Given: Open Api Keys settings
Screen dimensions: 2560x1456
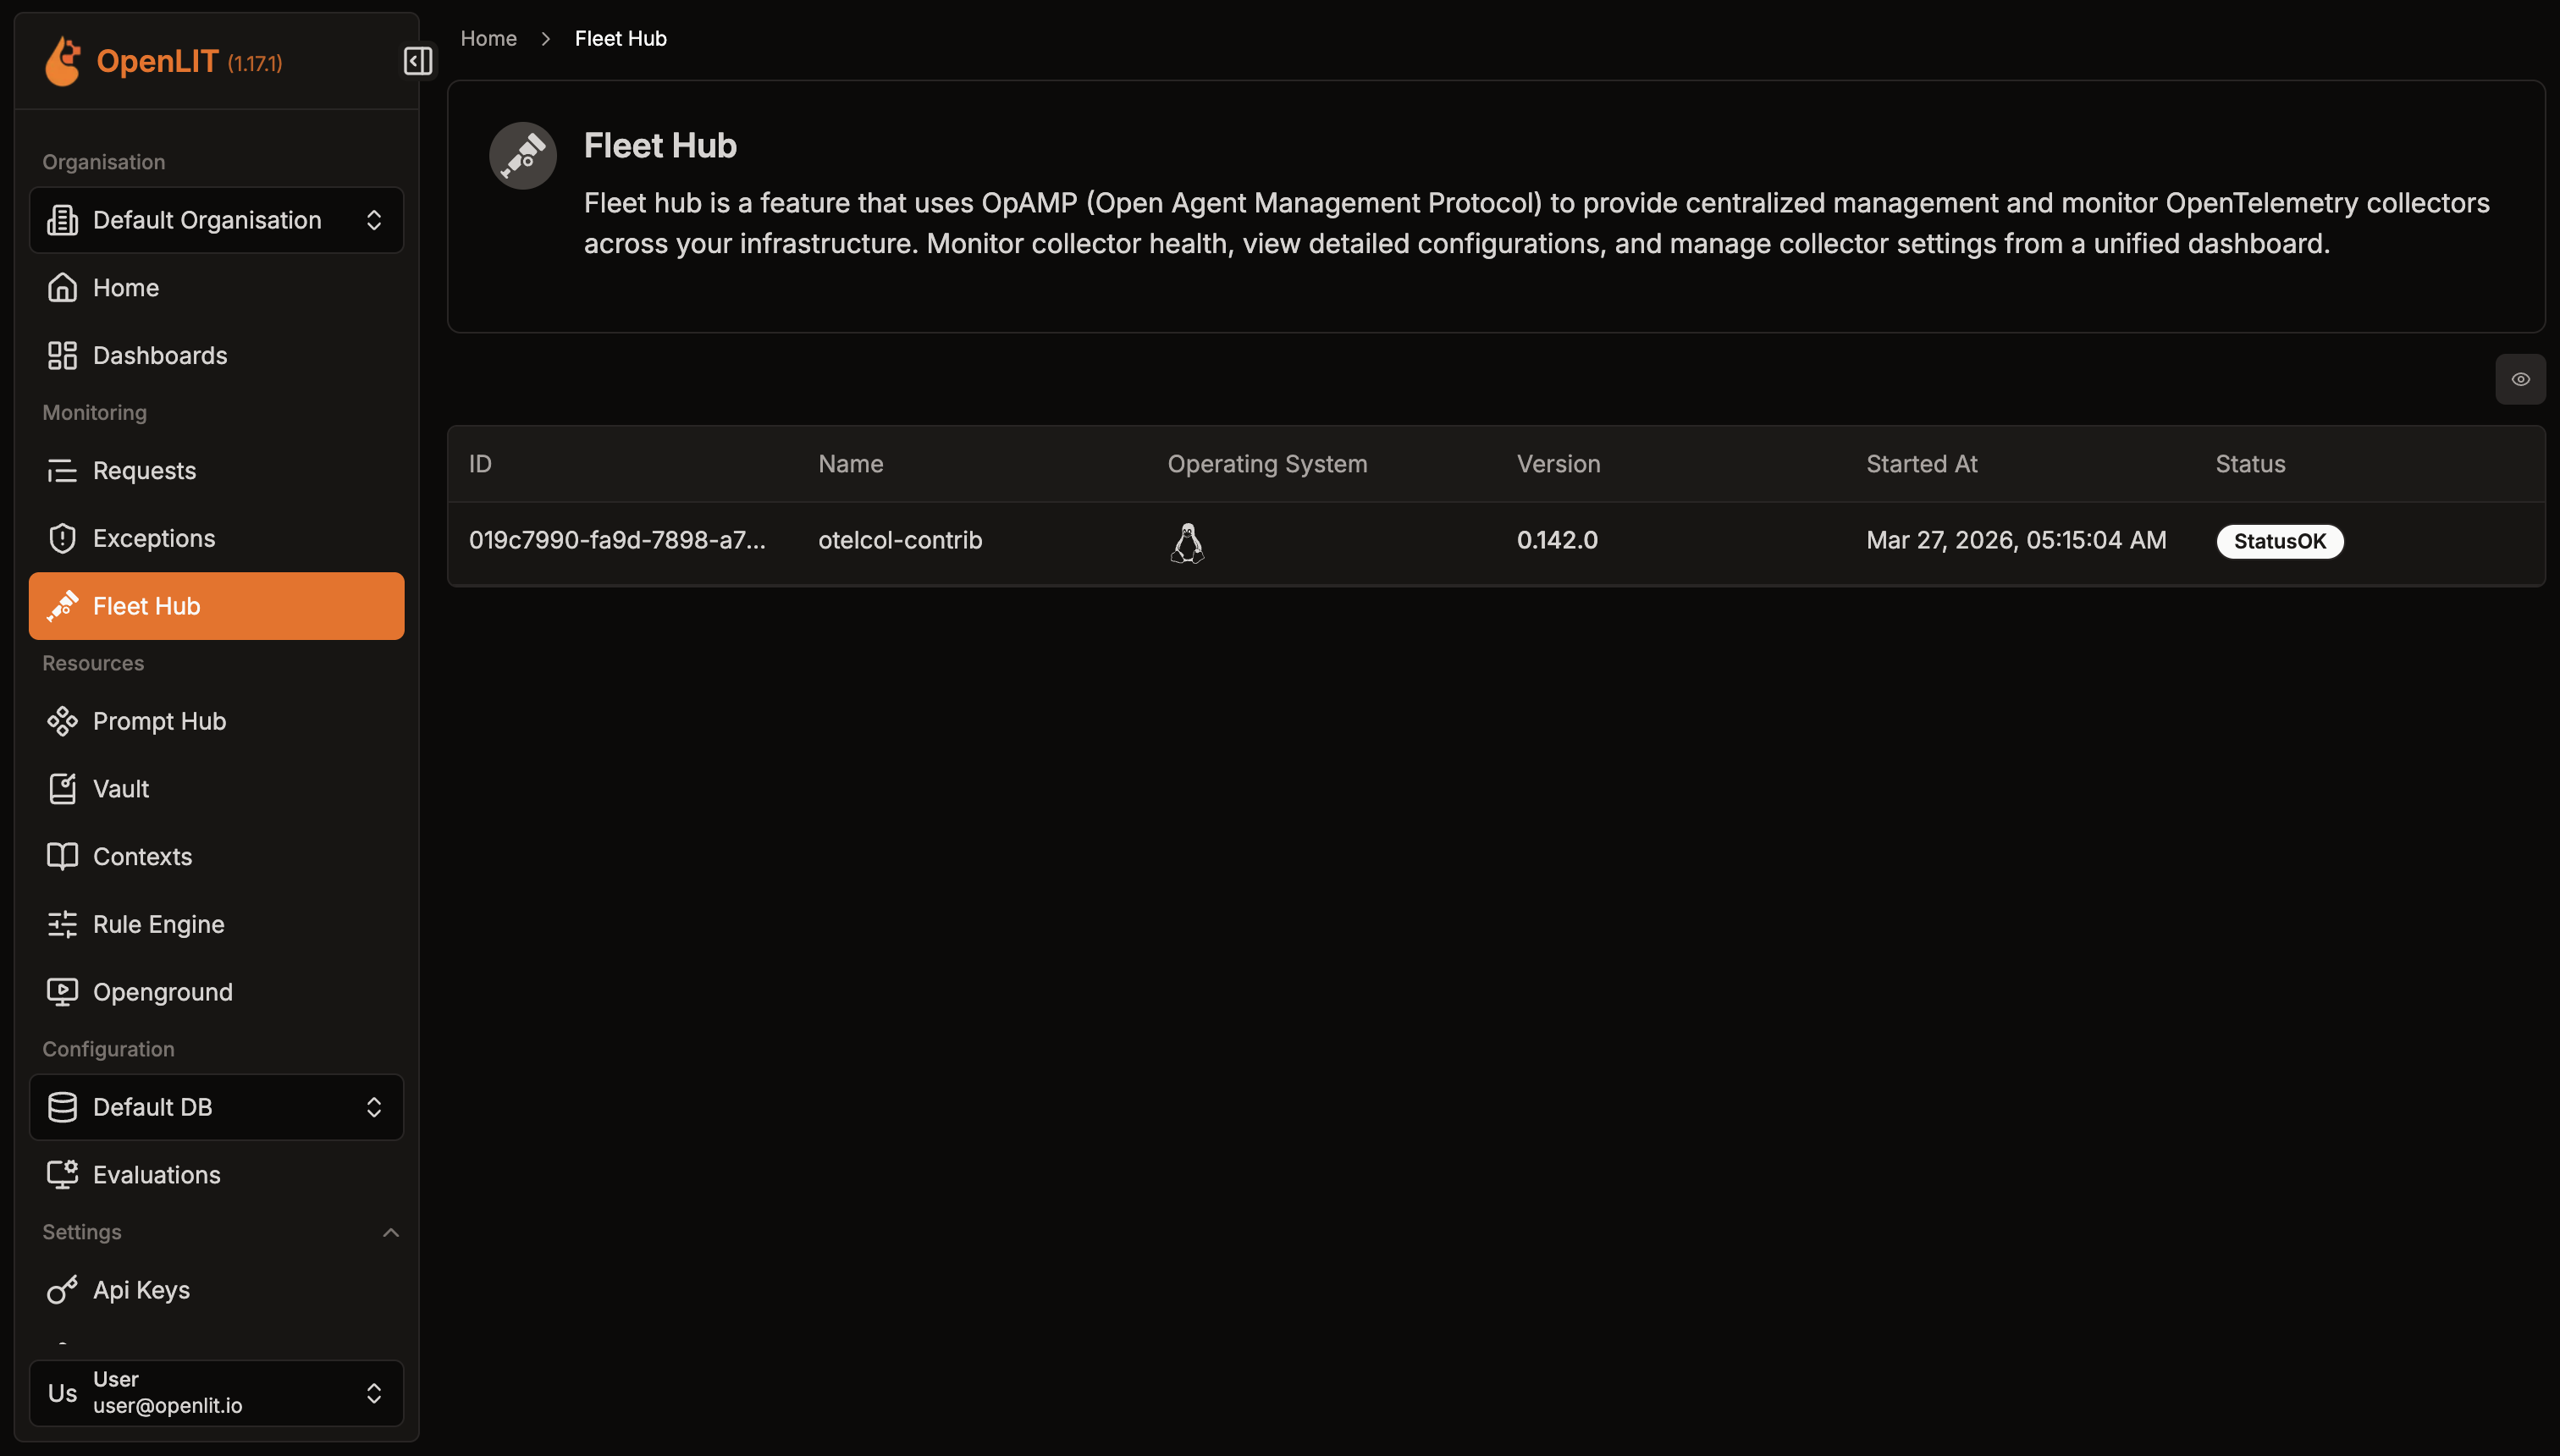Looking at the screenshot, I should tap(216, 1290).
